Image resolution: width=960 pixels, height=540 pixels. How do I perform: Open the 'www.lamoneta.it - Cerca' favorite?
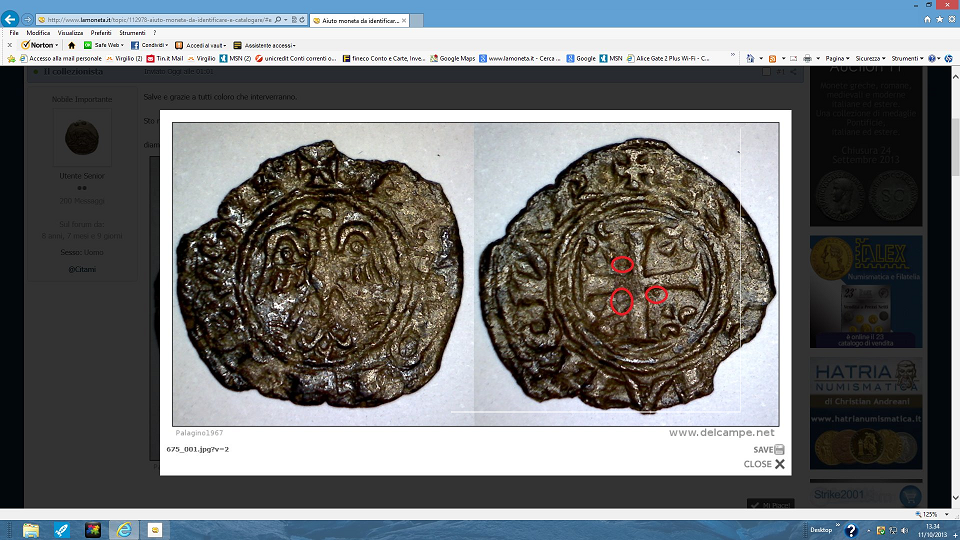click(x=519, y=59)
